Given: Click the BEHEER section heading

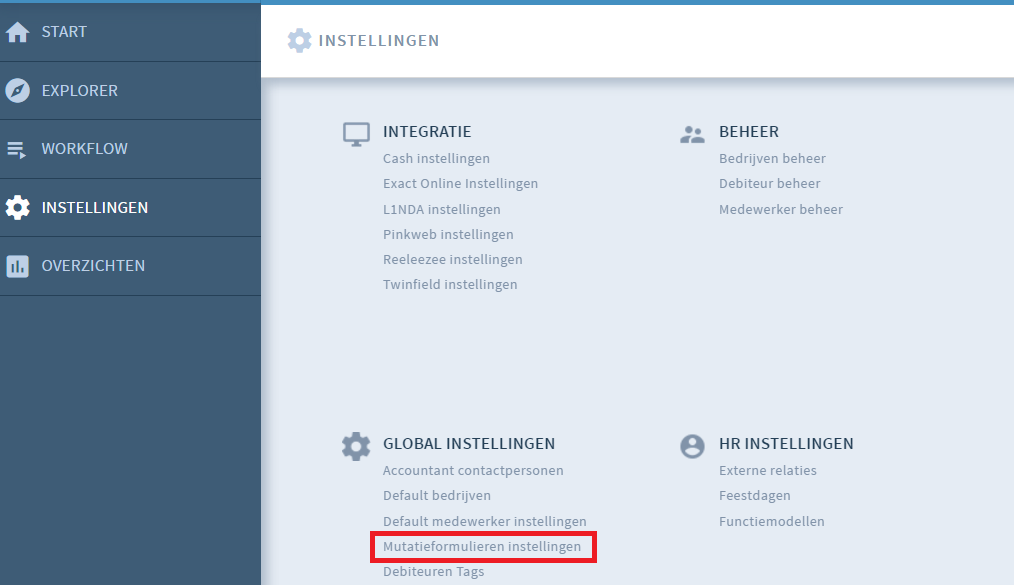Looking at the screenshot, I should (x=749, y=132).
